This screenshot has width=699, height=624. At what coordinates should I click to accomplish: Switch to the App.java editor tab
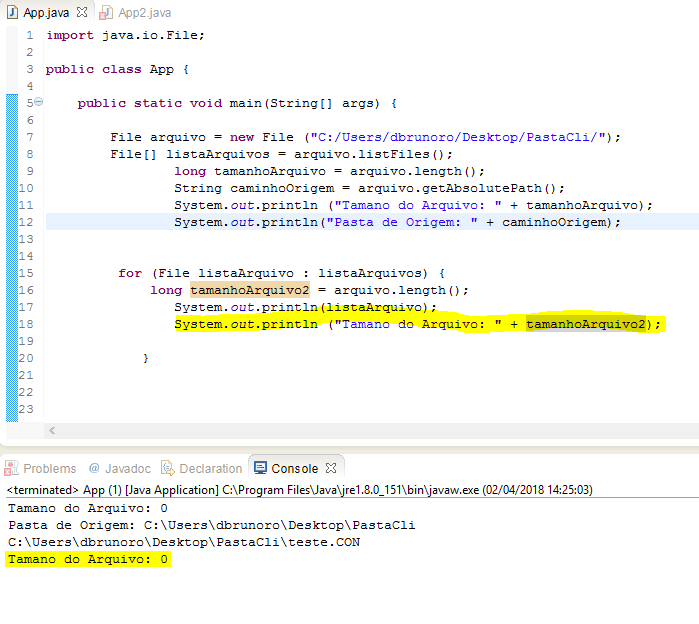46,12
